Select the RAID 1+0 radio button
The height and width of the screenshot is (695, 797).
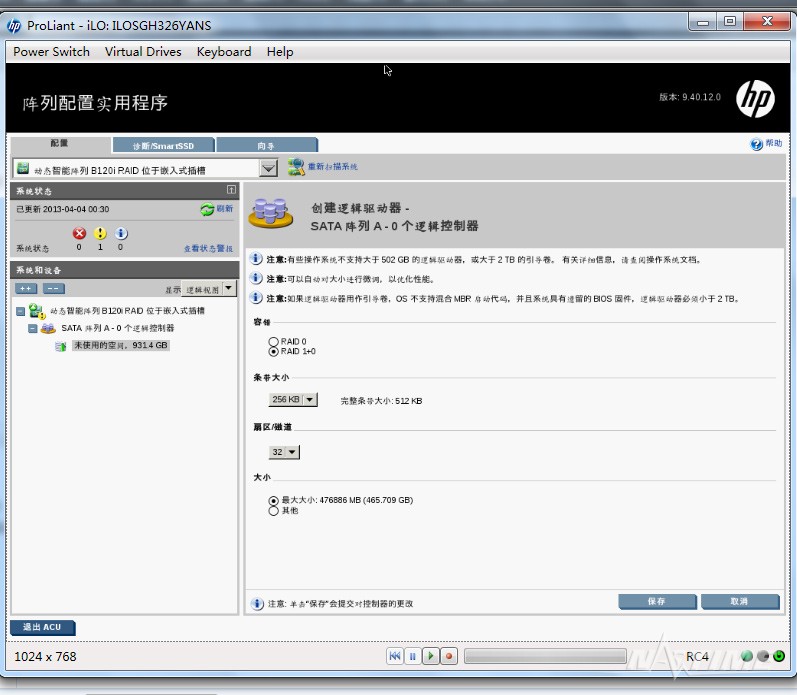point(273,351)
